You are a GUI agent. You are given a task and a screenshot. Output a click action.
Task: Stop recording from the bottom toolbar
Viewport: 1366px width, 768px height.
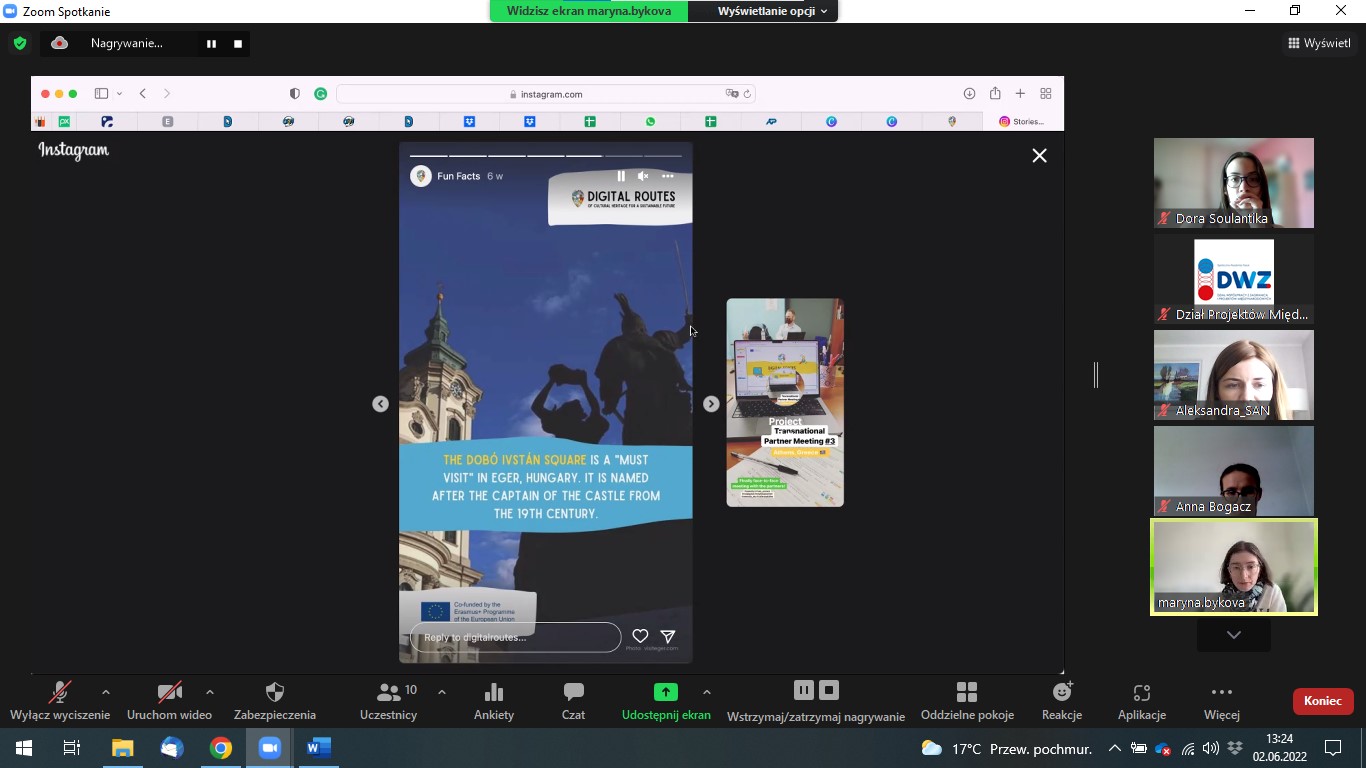pos(829,690)
